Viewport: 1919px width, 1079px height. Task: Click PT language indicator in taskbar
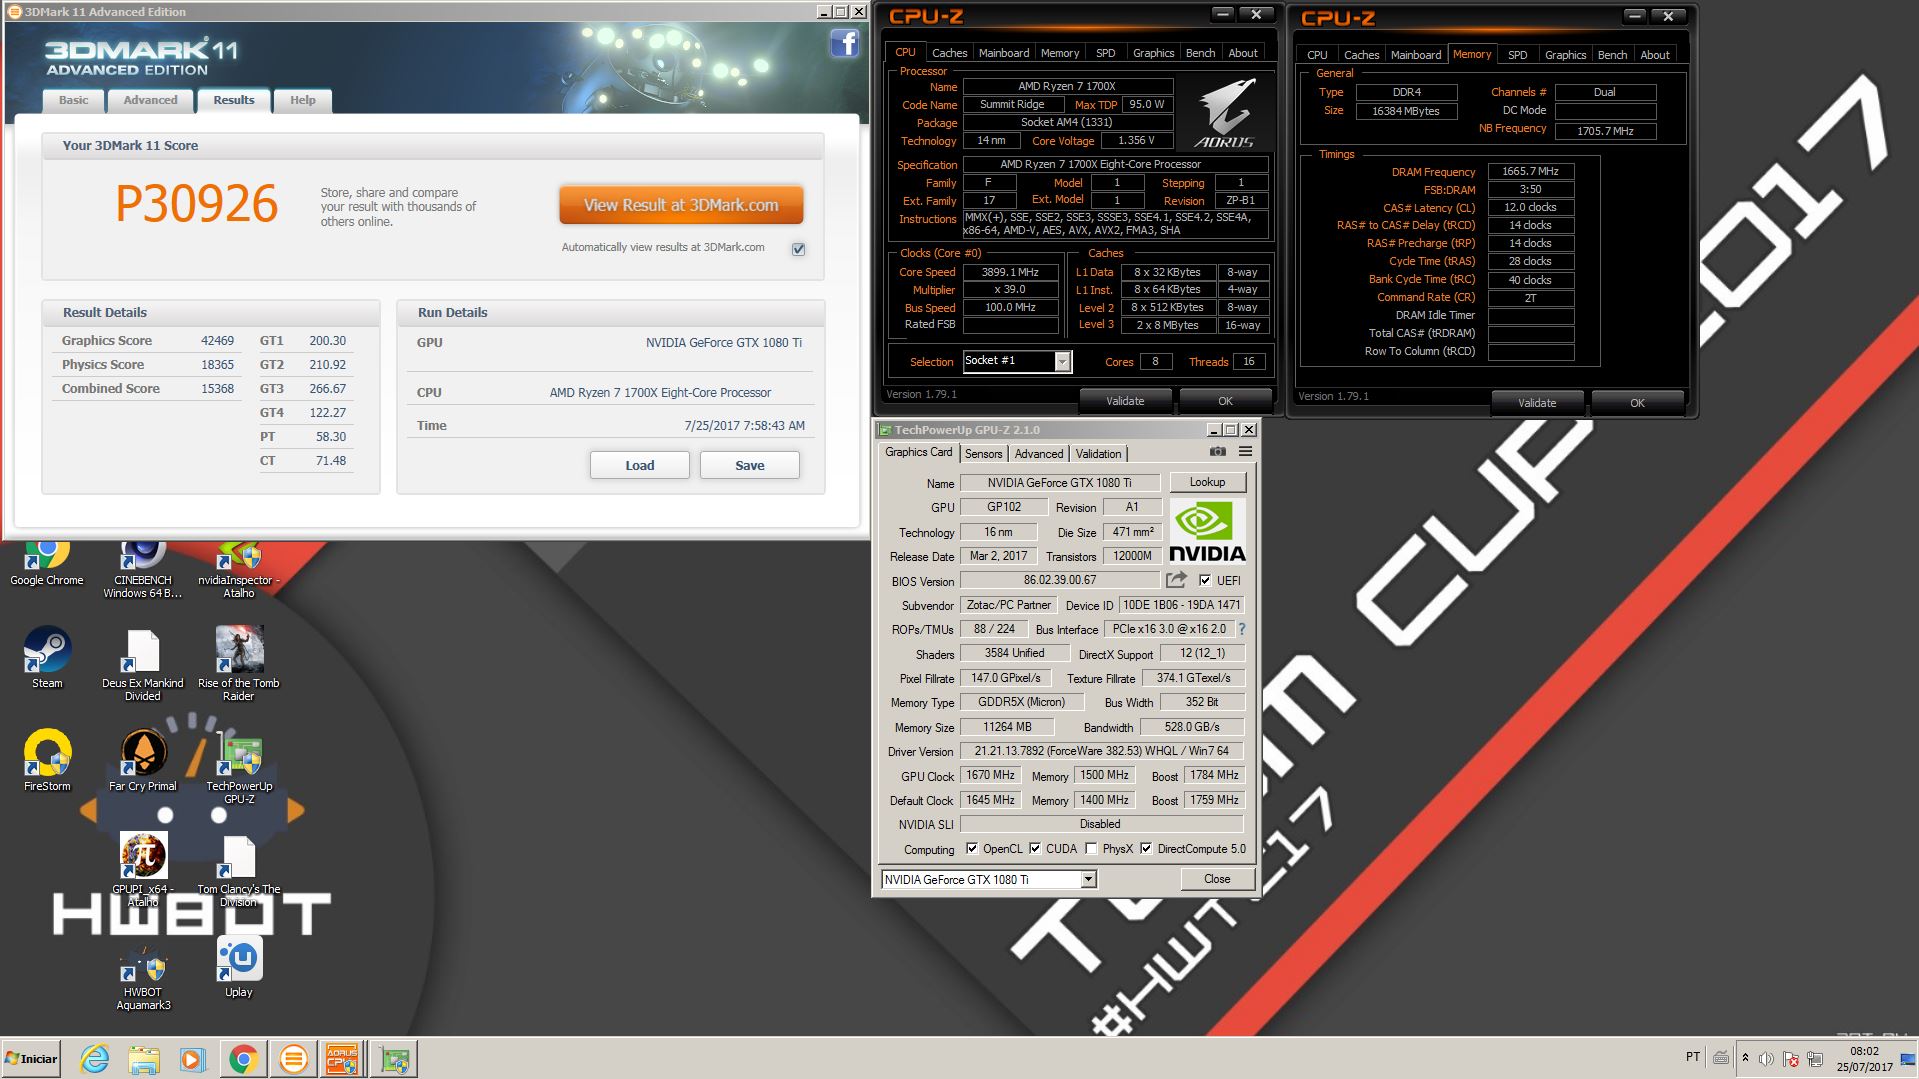[x=1692, y=1056]
